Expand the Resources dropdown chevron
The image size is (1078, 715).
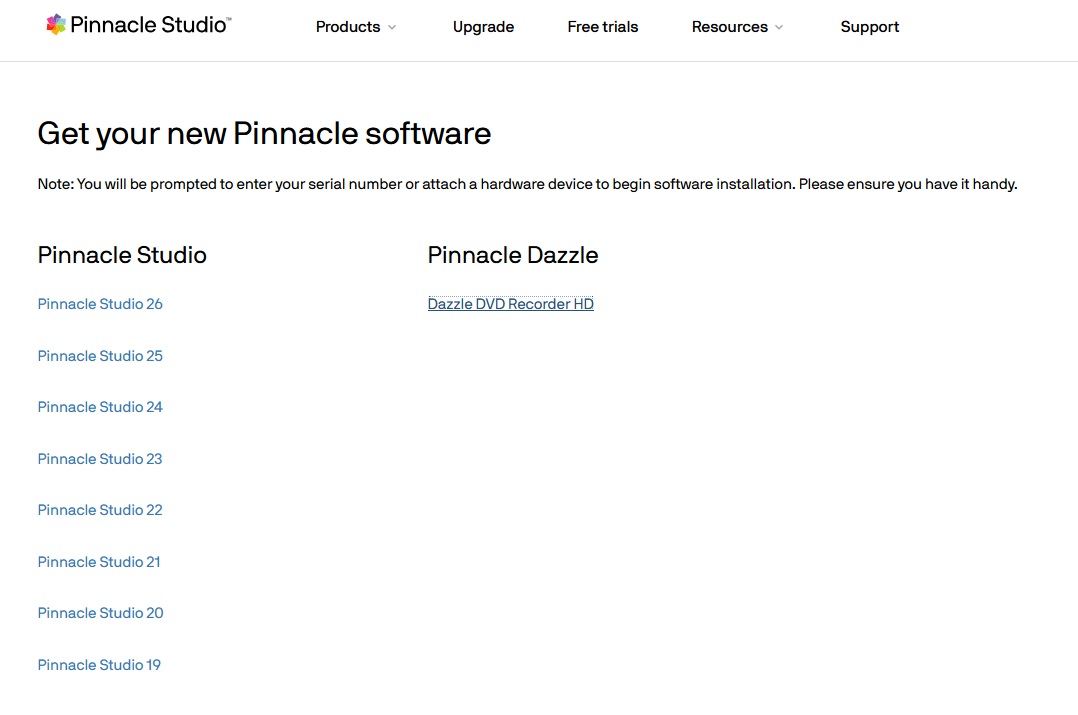coord(779,28)
